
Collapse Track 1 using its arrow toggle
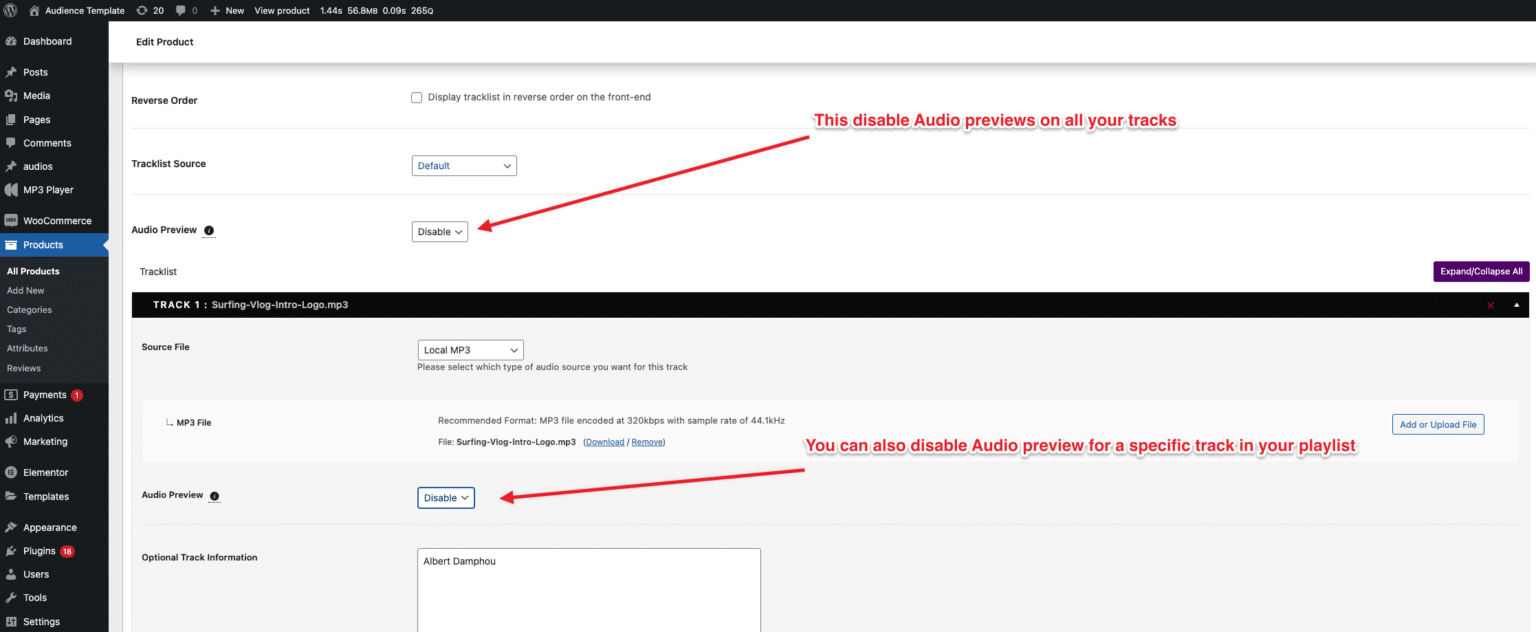[1515, 304]
